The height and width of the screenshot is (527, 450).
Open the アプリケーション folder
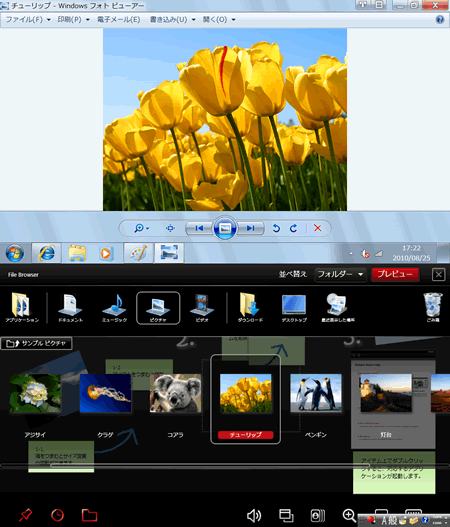22,308
